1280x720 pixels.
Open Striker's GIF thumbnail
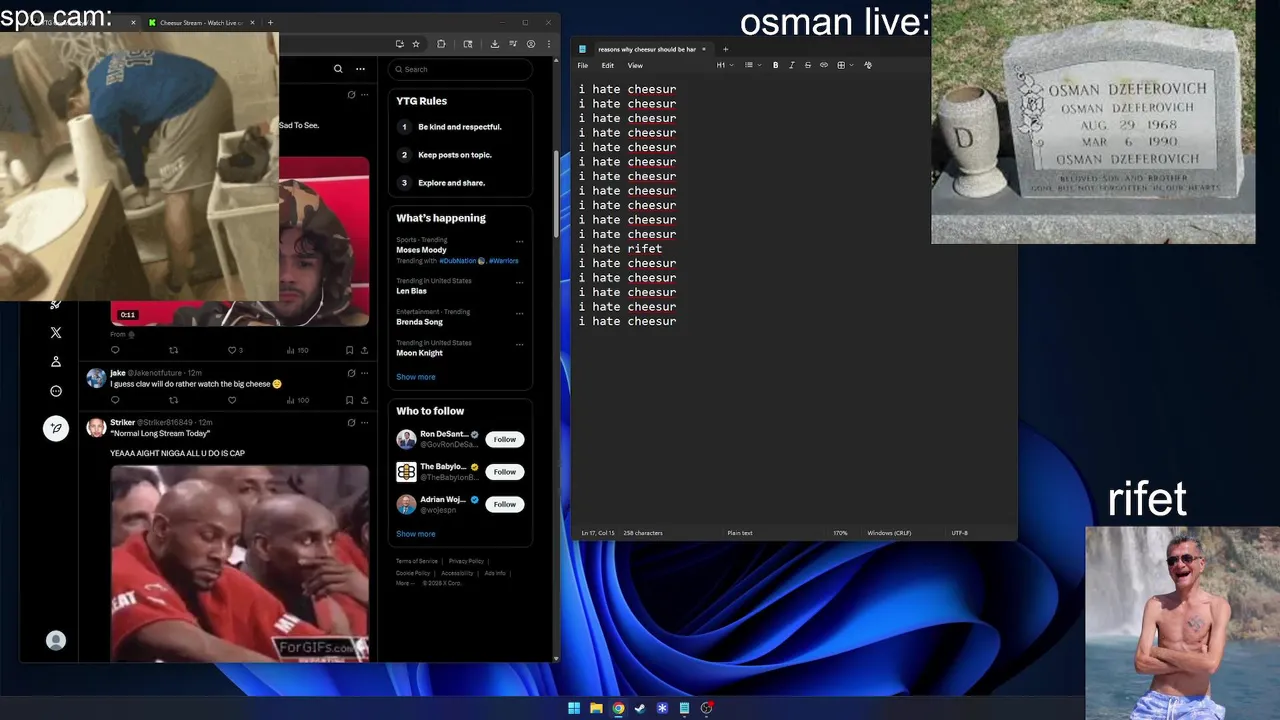click(x=240, y=563)
